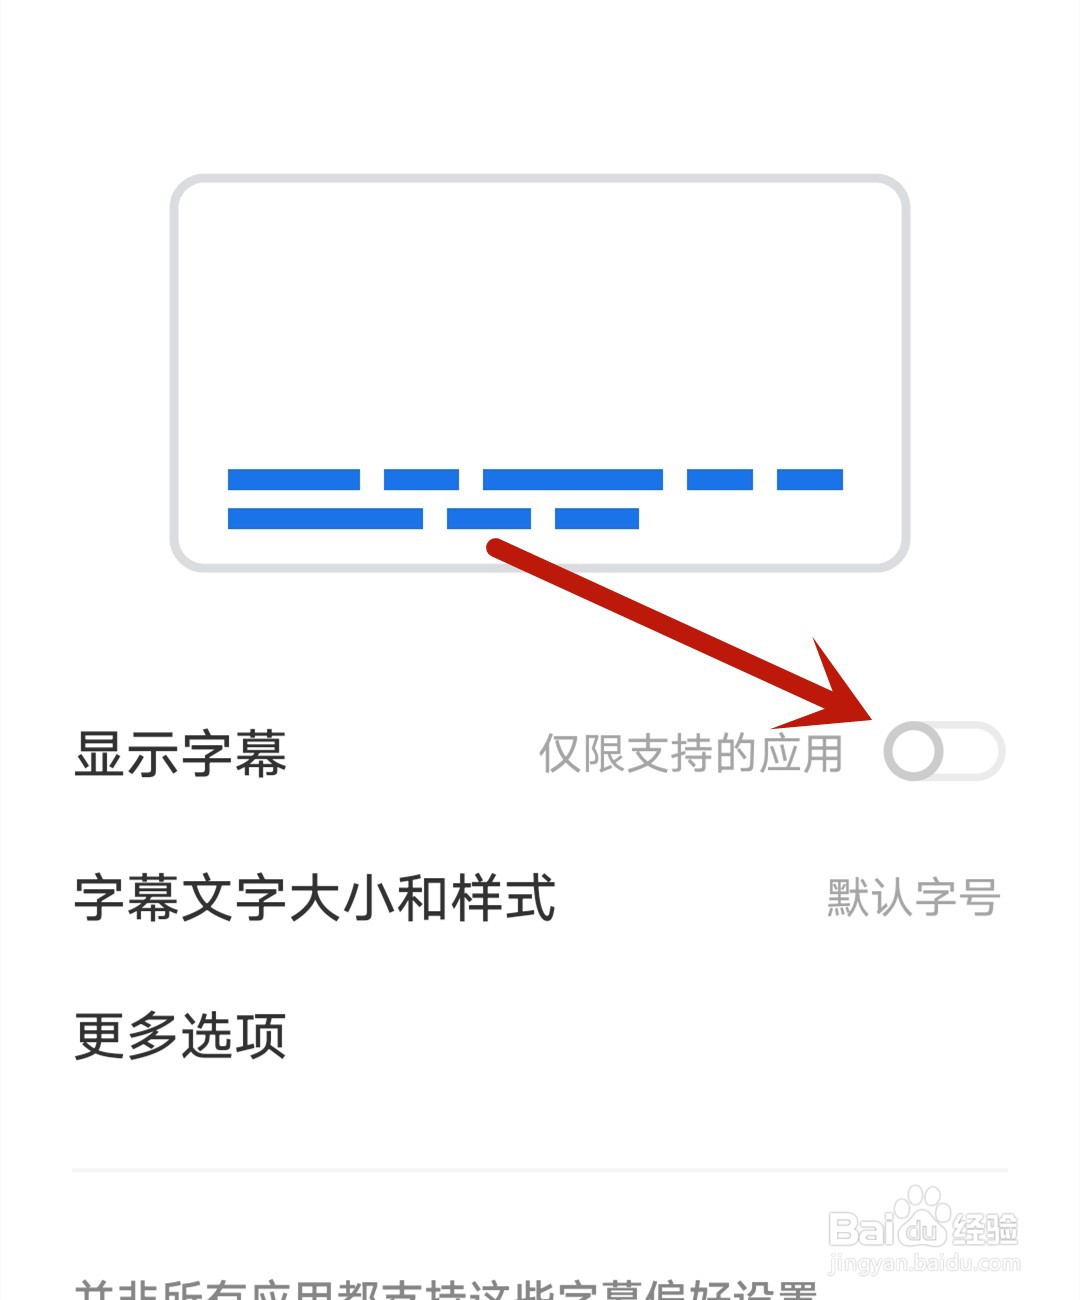This screenshot has width=1080, height=1300.
Task: Tap the 并非所有应用都支持 footer note
Action: coord(447,1288)
